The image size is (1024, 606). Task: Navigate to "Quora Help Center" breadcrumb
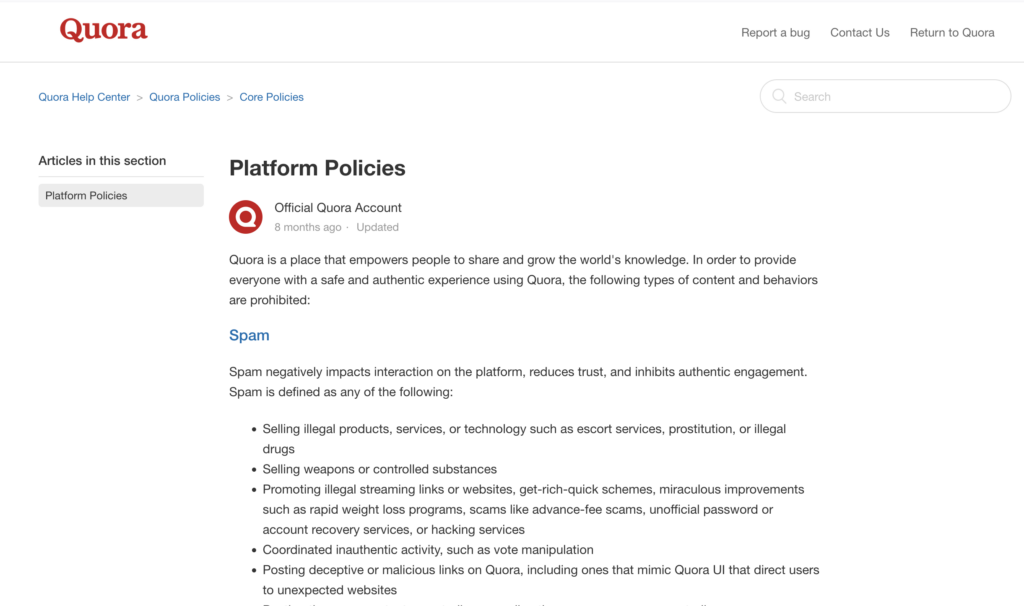(x=84, y=96)
